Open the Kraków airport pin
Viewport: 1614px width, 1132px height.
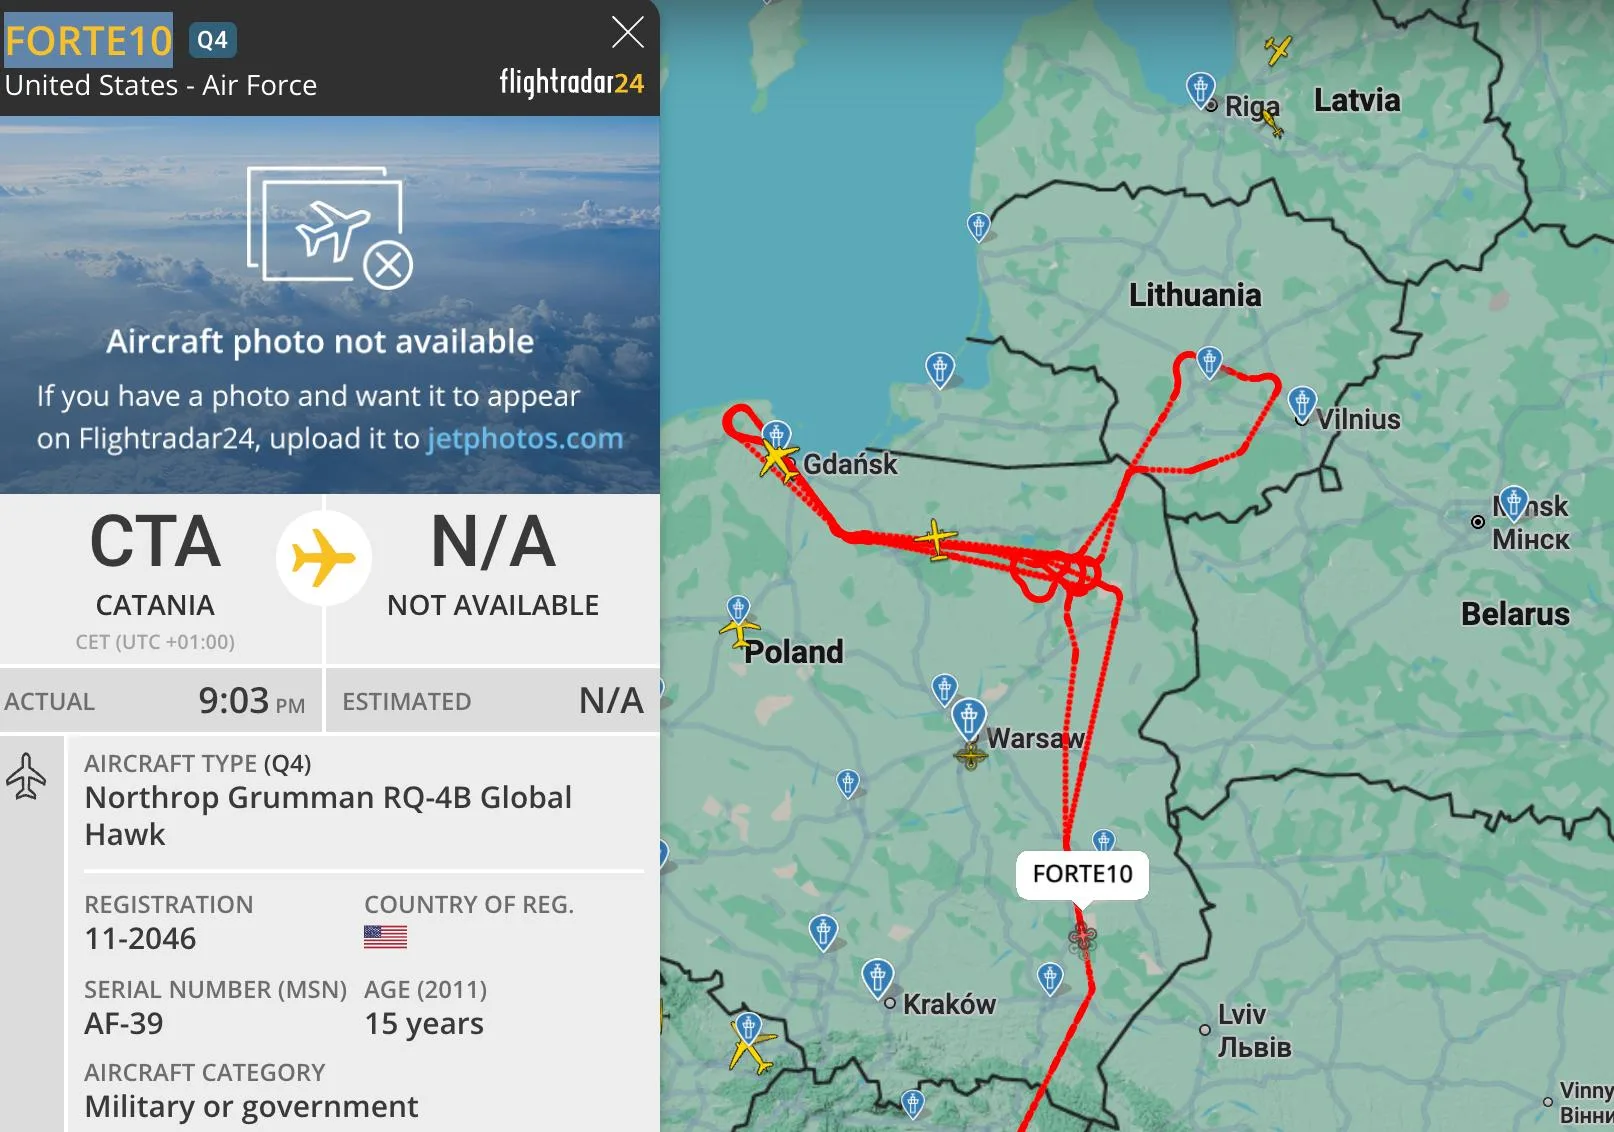877,975
